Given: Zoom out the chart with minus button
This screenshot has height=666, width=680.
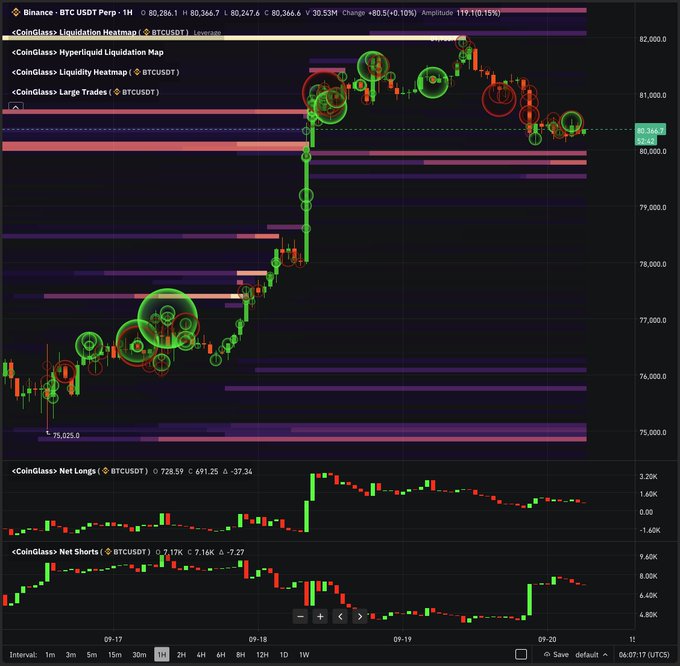Looking at the screenshot, I should click(300, 616).
